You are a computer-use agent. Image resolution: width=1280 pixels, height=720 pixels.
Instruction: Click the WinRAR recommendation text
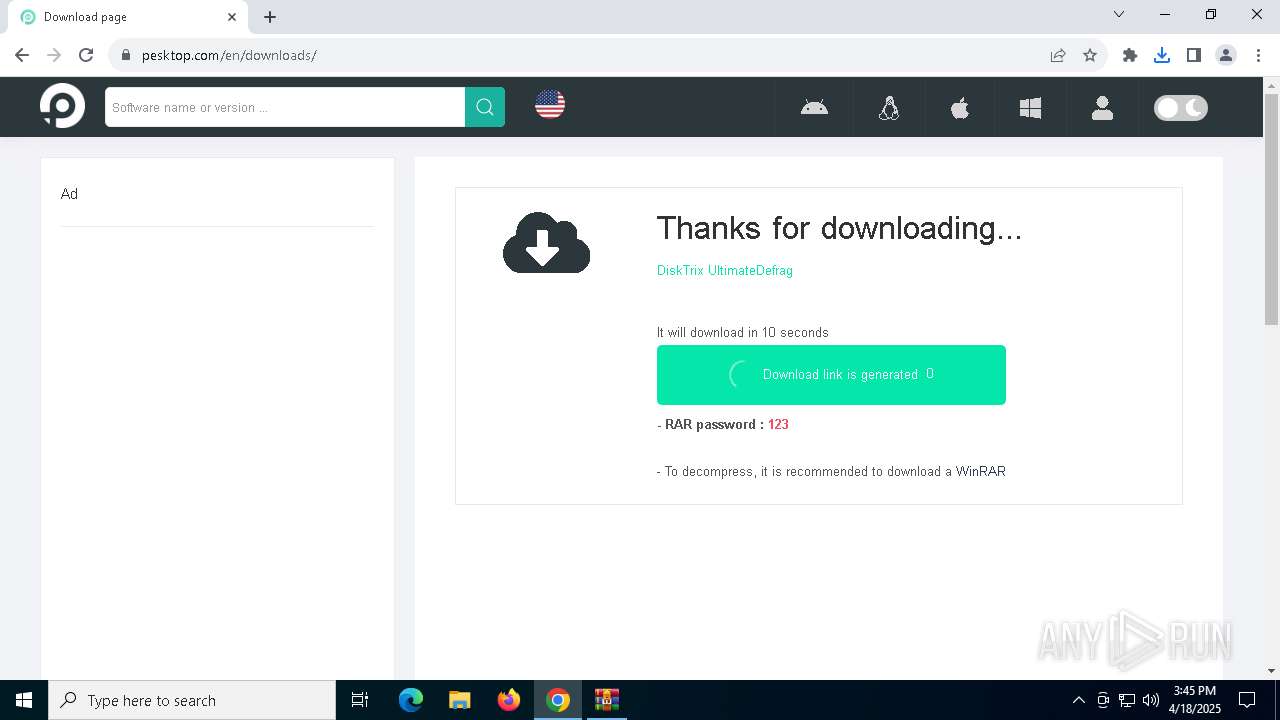click(831, 471)
